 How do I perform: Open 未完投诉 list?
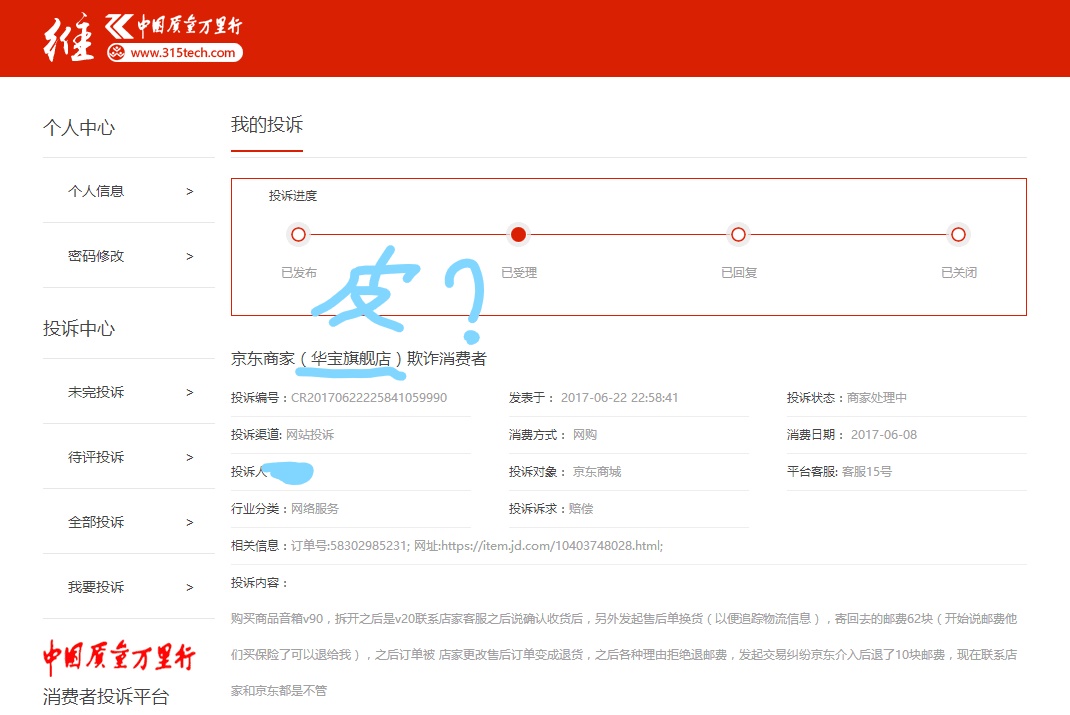tap(96, 392)
